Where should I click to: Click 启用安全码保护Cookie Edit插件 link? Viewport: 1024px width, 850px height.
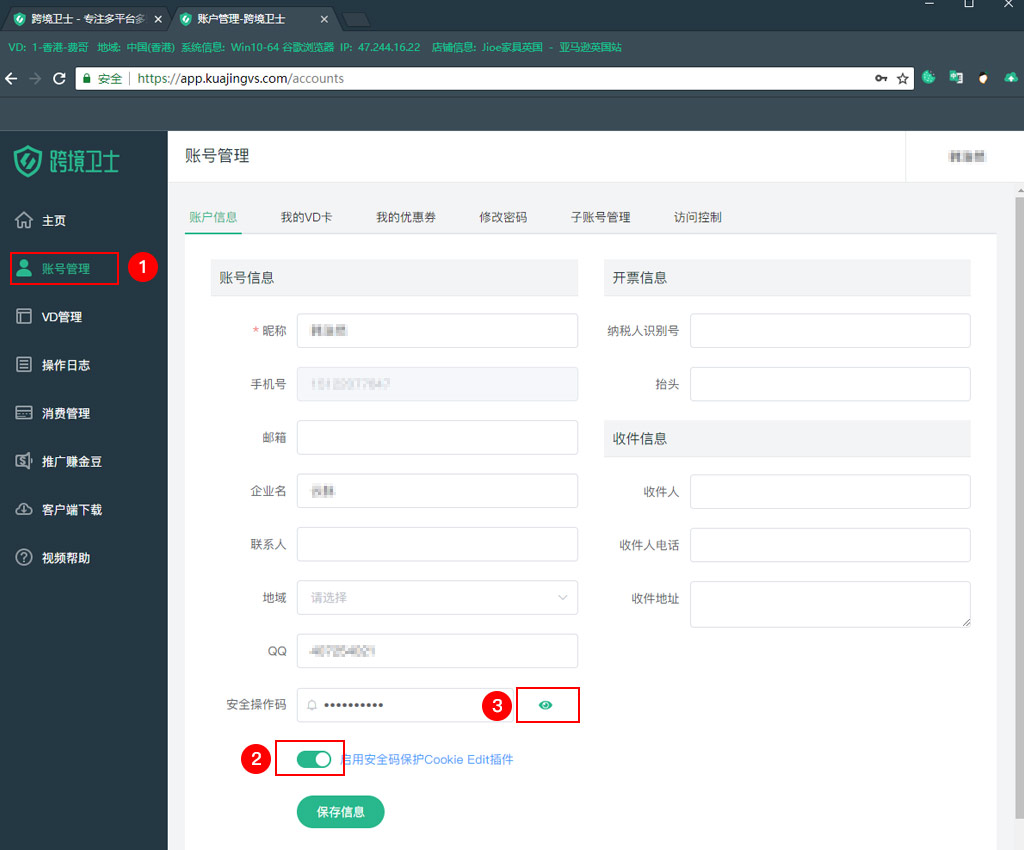point(426,759)
